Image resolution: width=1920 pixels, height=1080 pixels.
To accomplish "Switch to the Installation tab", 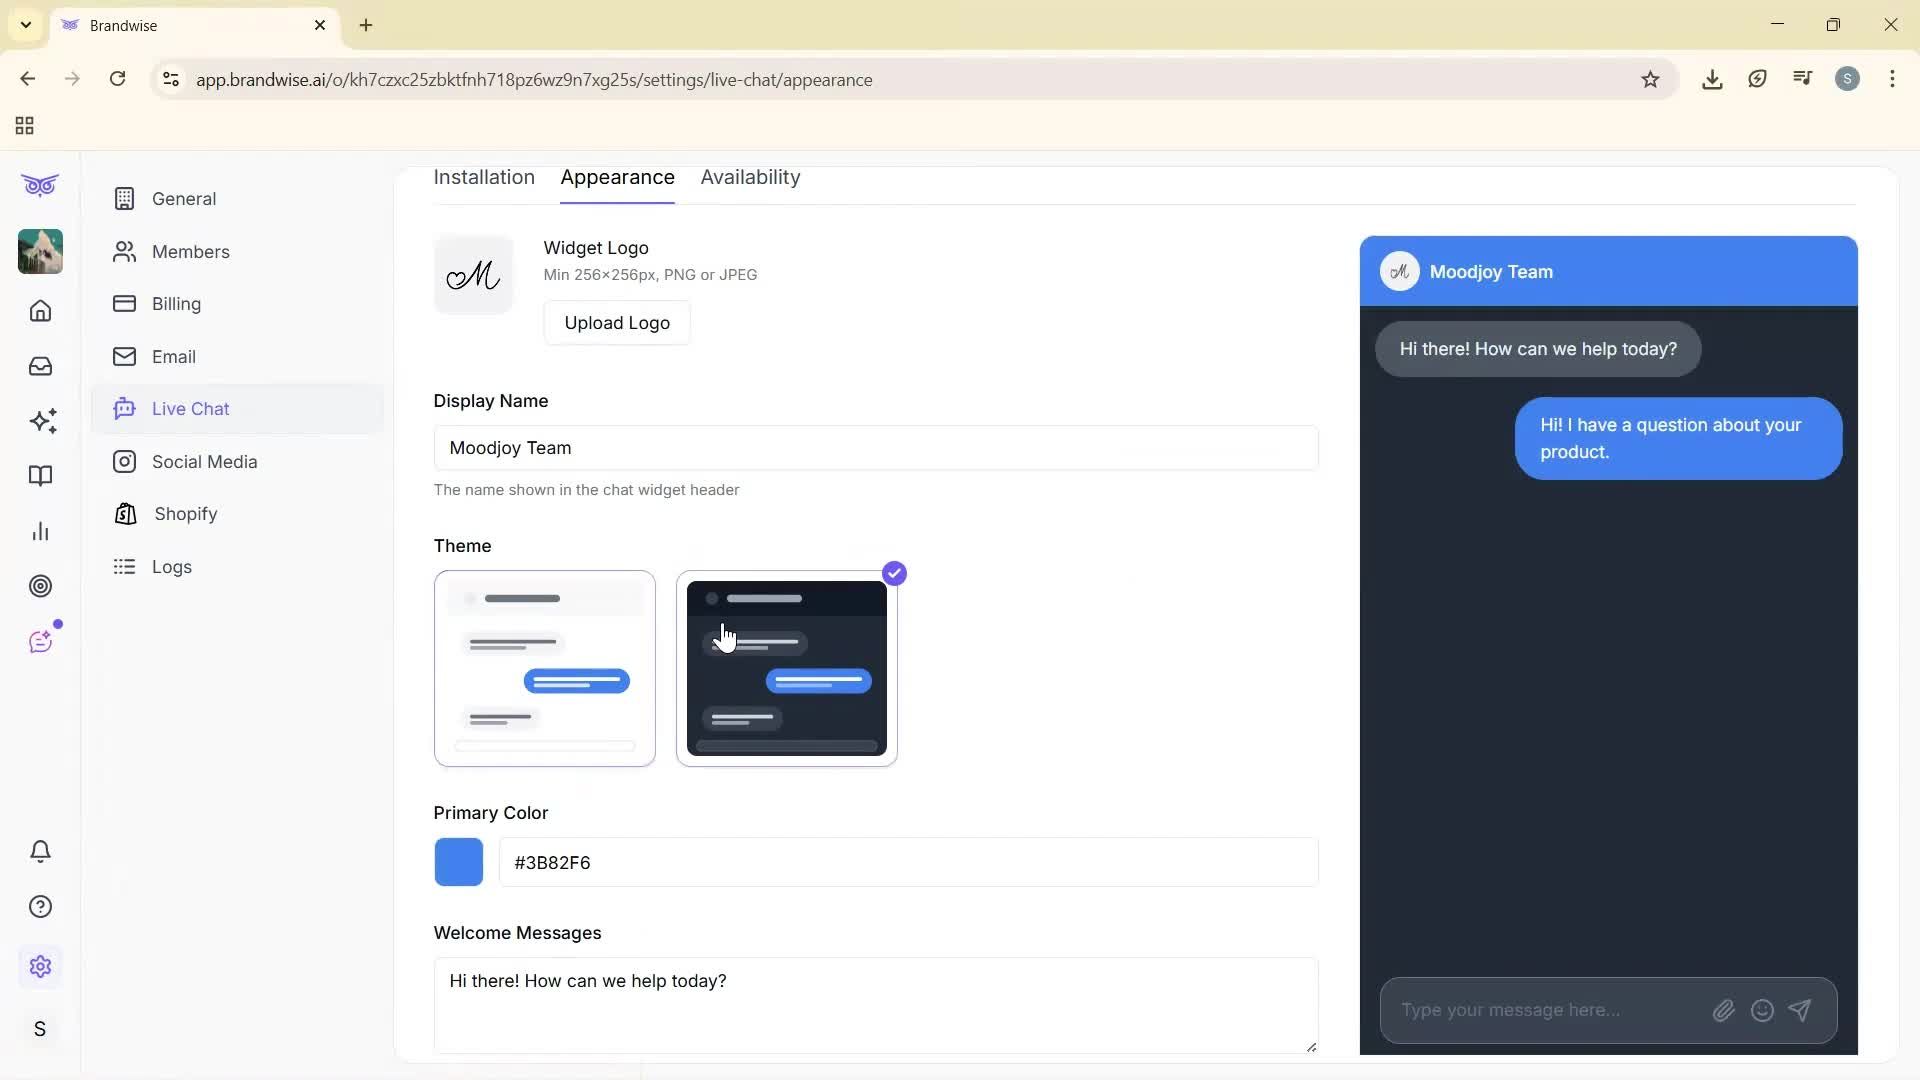I will (484, 177).
